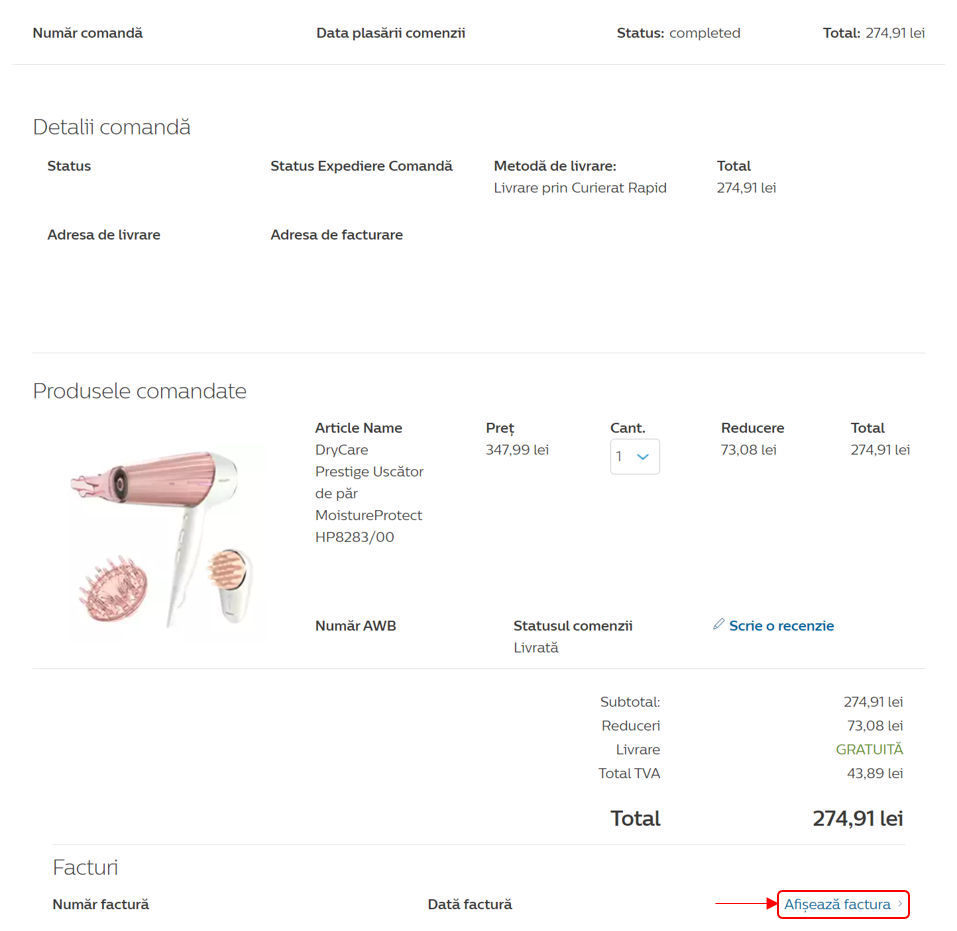Click the Dată factură label
957x931 pixels.
pyautogui.click(x=470, y=904)
